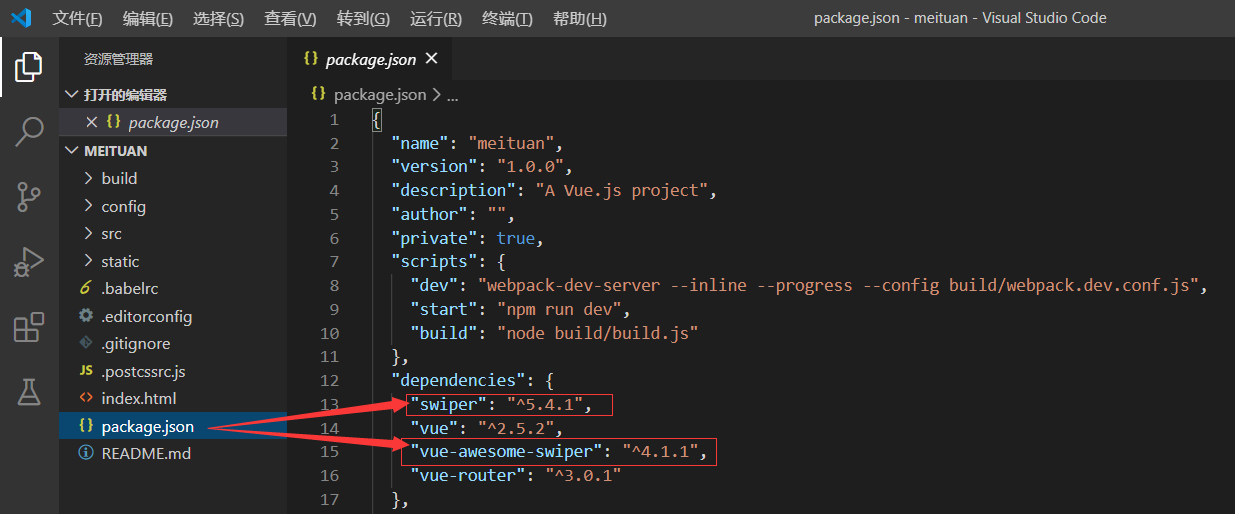Open .gitignore file in explorer
Screen dimensions: 1235x514
173,343
